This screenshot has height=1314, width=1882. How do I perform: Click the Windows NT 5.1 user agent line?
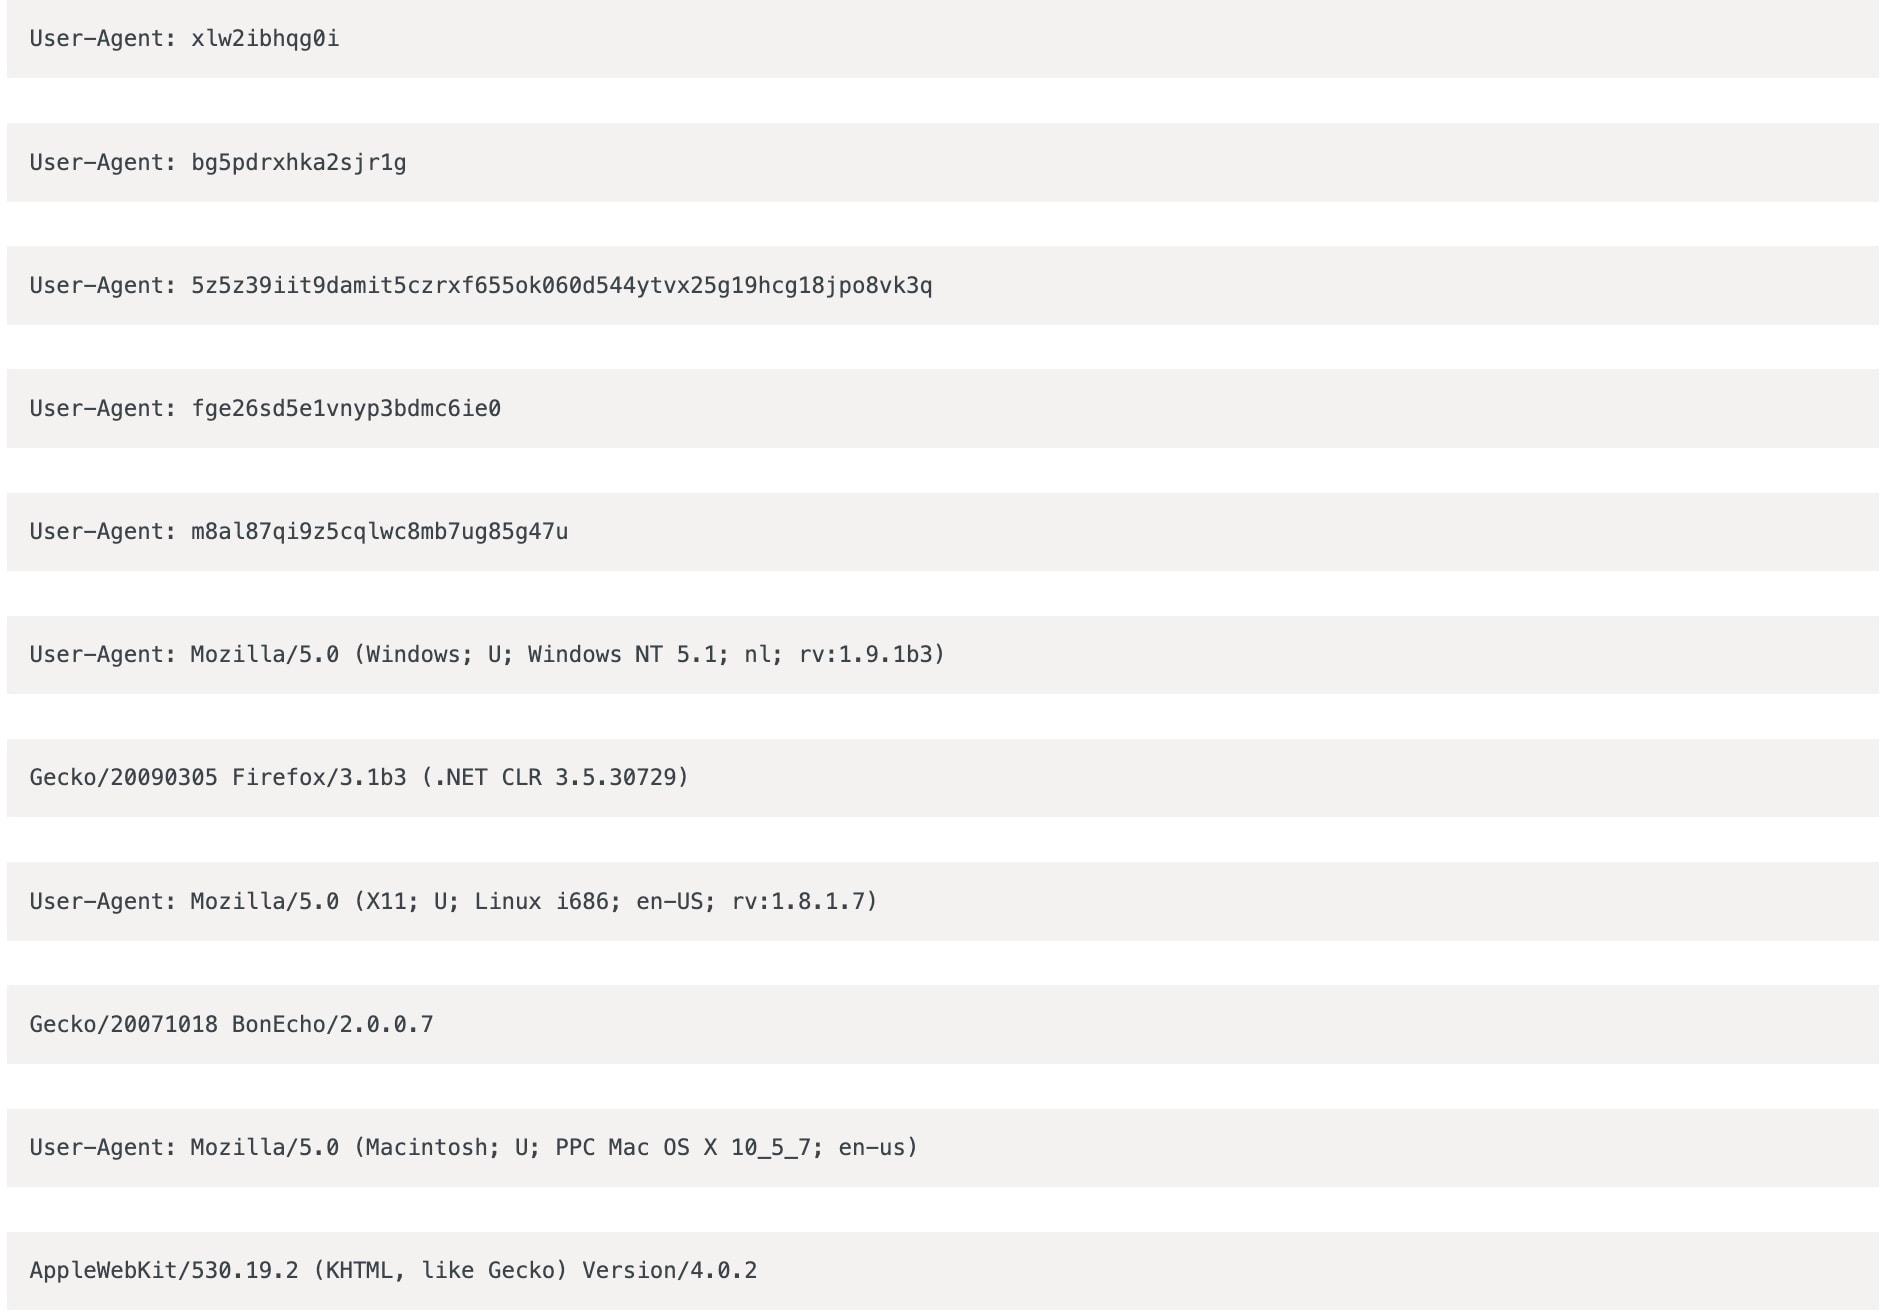coord(487,655)
